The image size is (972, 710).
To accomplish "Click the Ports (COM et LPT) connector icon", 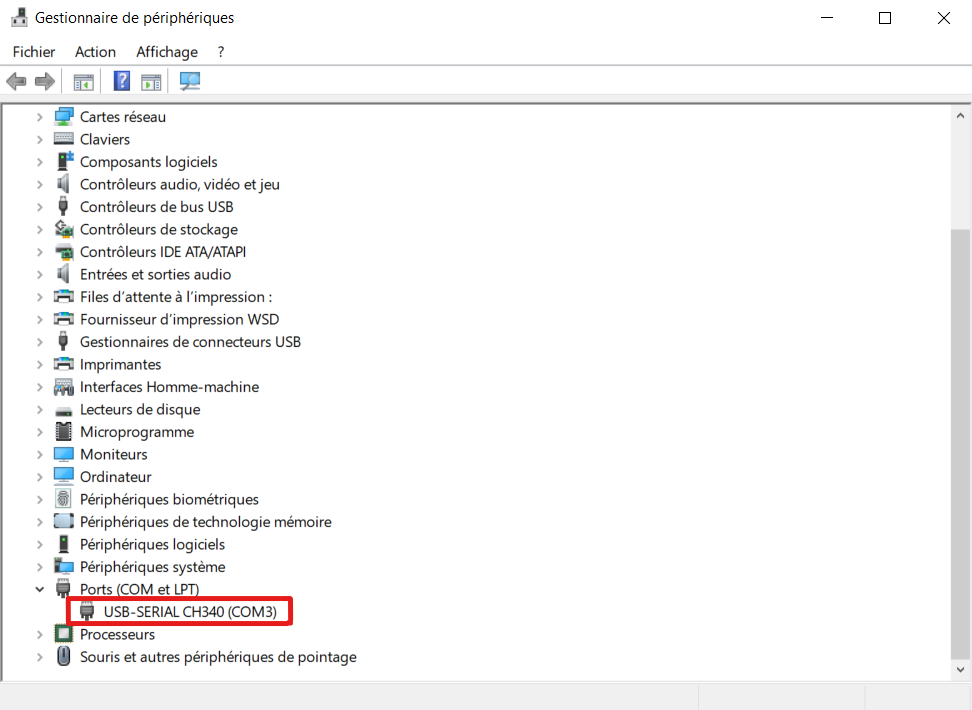I will (x=63, y=588).
